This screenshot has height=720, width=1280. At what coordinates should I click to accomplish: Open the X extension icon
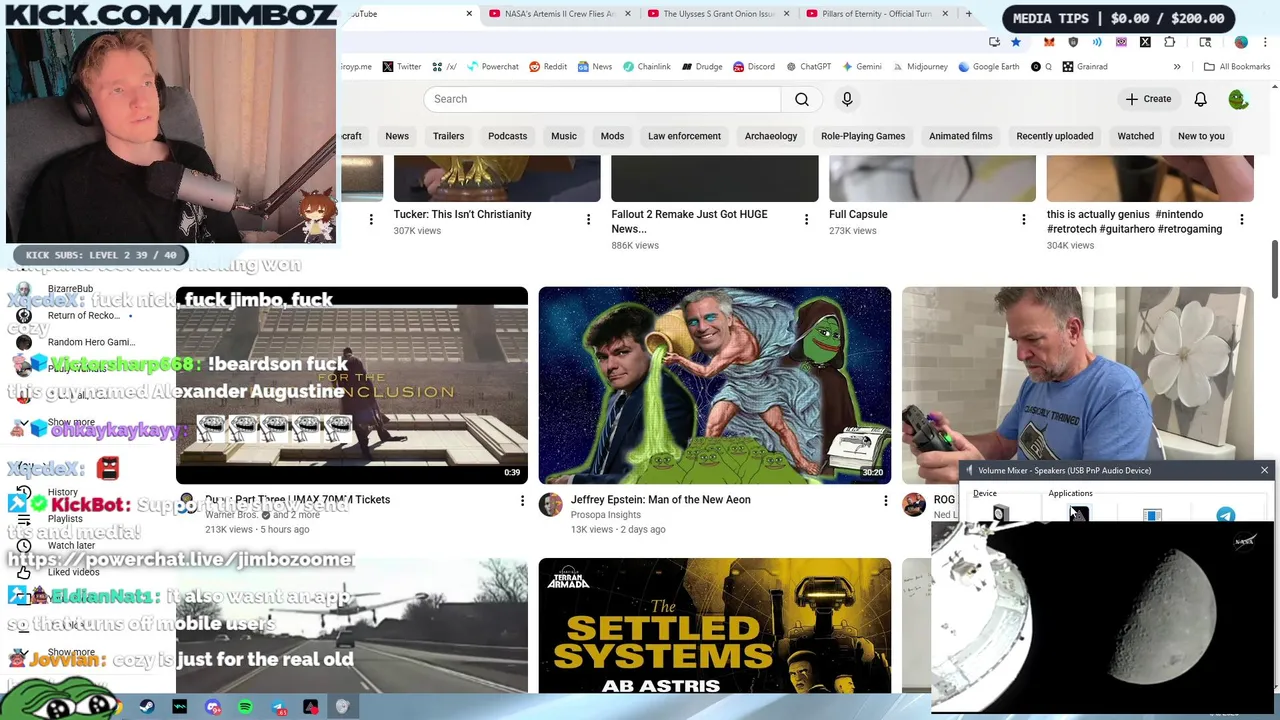coord(1145,42)
